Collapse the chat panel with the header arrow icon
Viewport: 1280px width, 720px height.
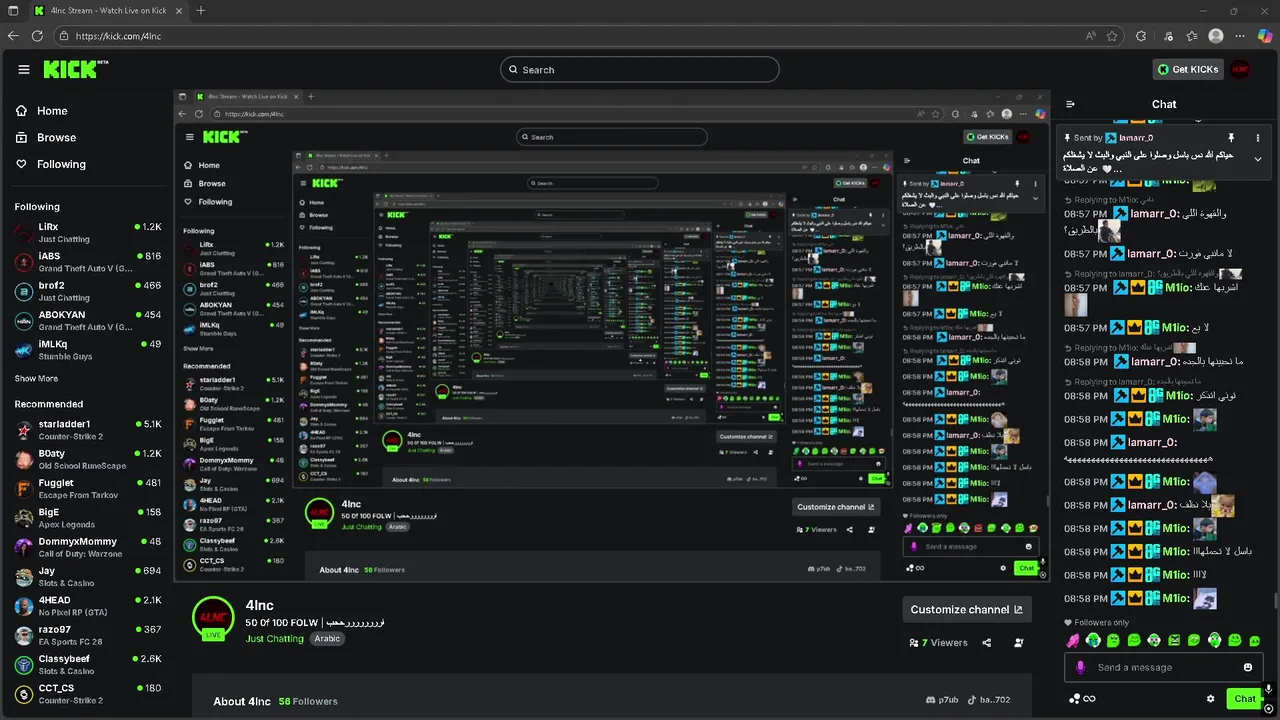pyautogui.click(x=1070, y=104)
